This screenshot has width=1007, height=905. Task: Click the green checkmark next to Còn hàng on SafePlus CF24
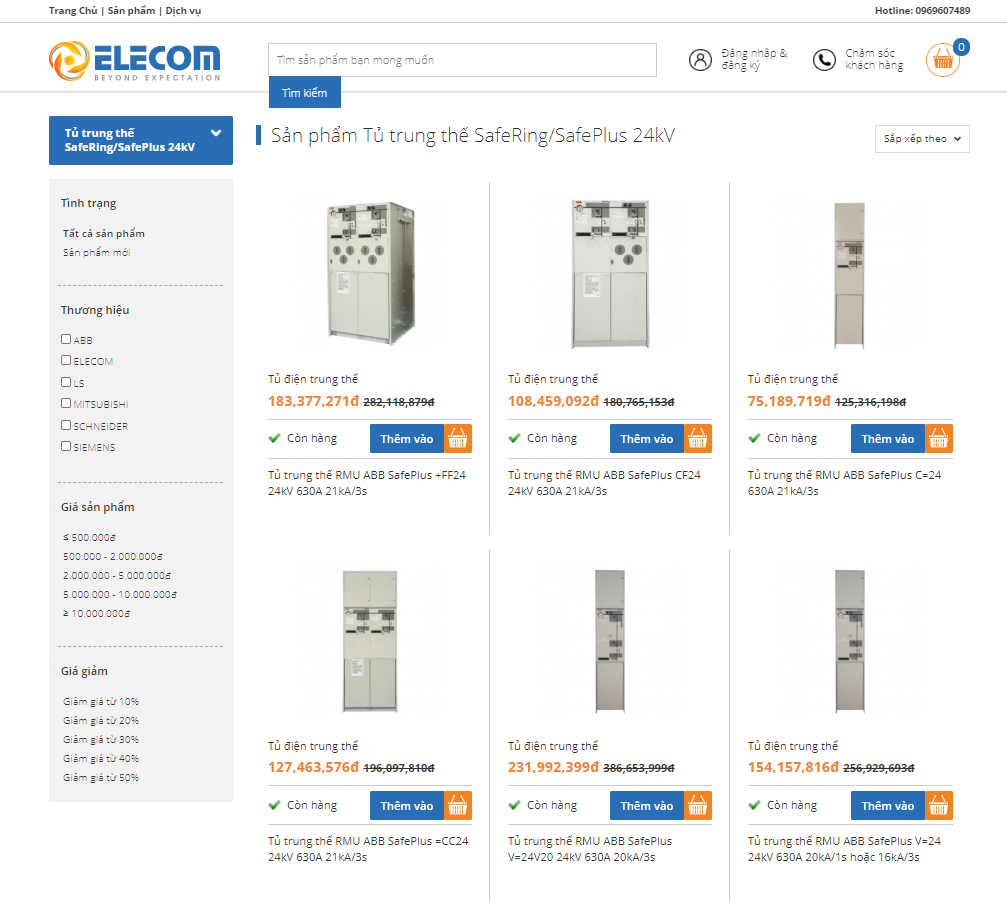(x=513, y=438)
